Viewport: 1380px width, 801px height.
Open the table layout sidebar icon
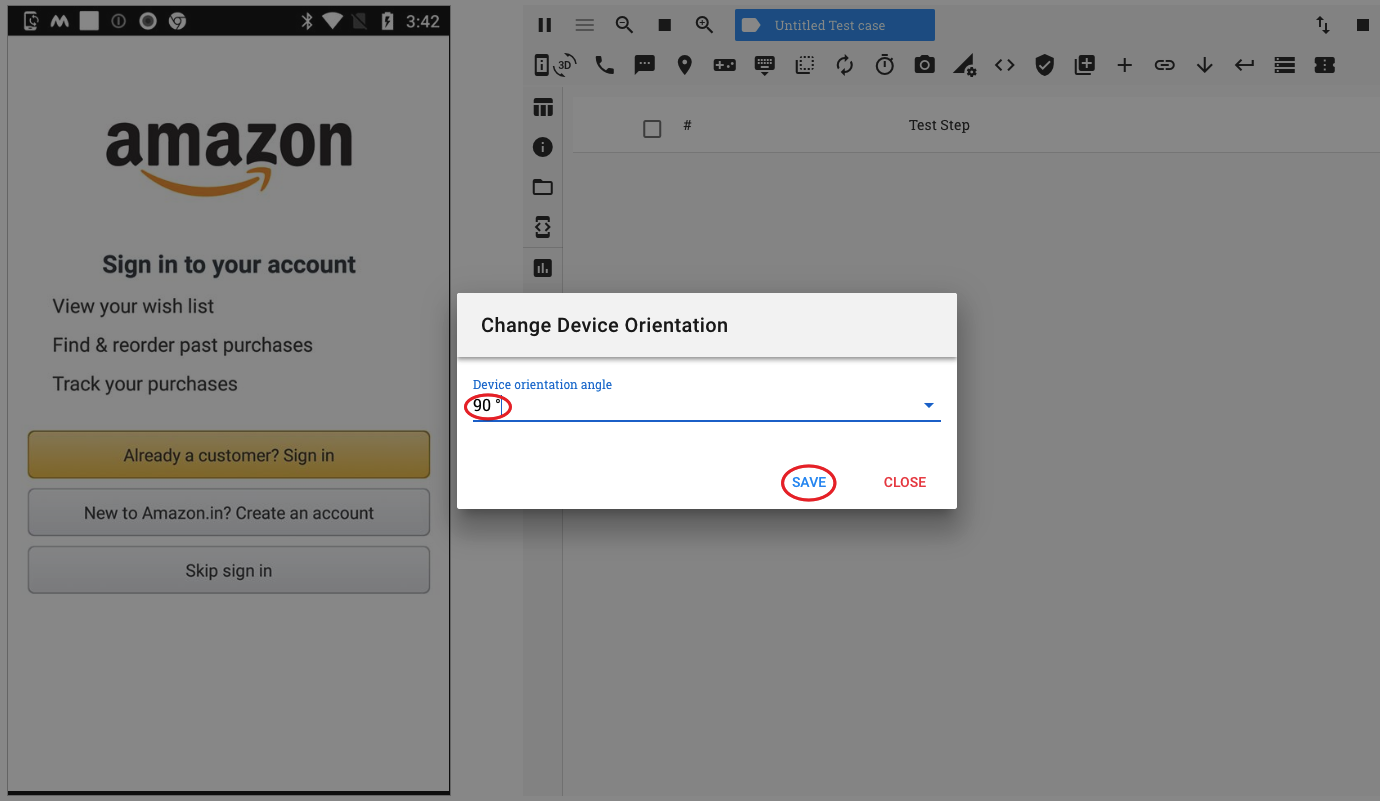pyautogui.click(x=543, y=107)
